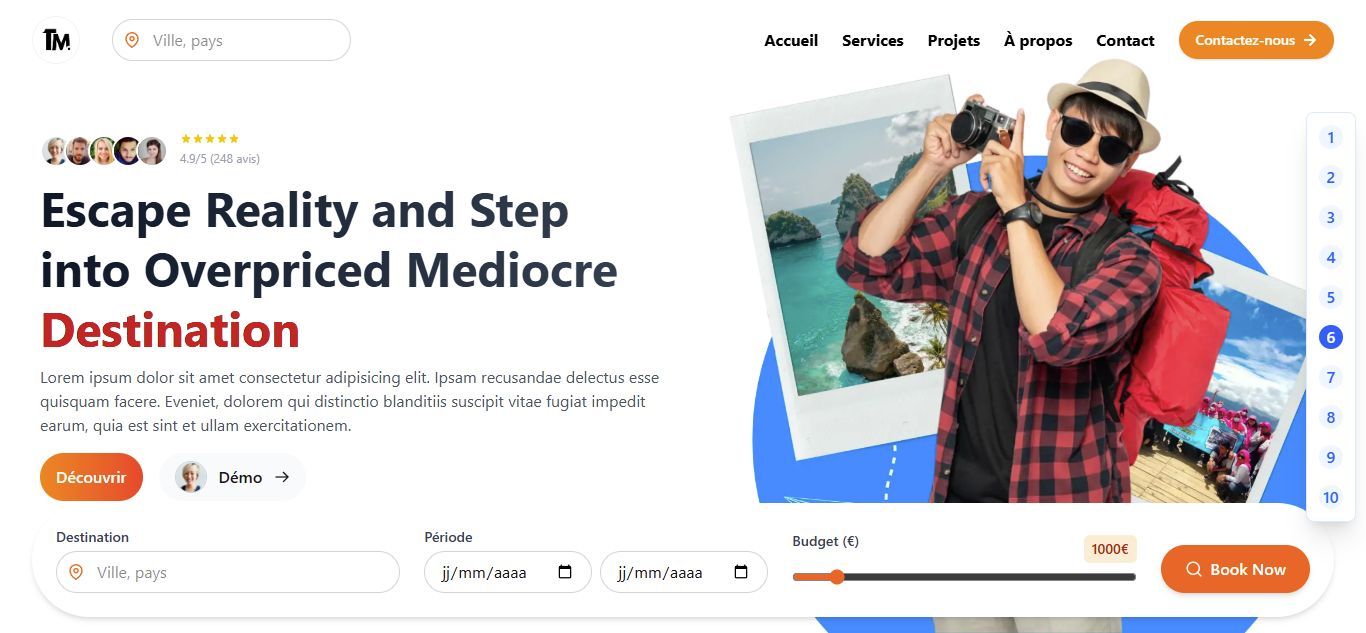
Task: Click the TM logo icon
Action: pyautogui.click(x=56, y=40)
